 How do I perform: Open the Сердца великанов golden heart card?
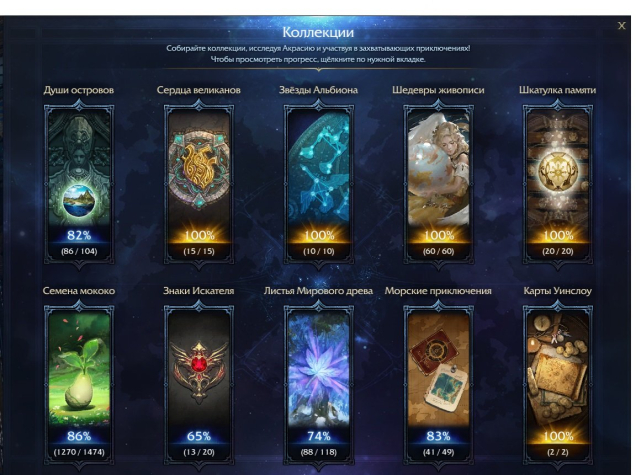(x=199, y=185)
